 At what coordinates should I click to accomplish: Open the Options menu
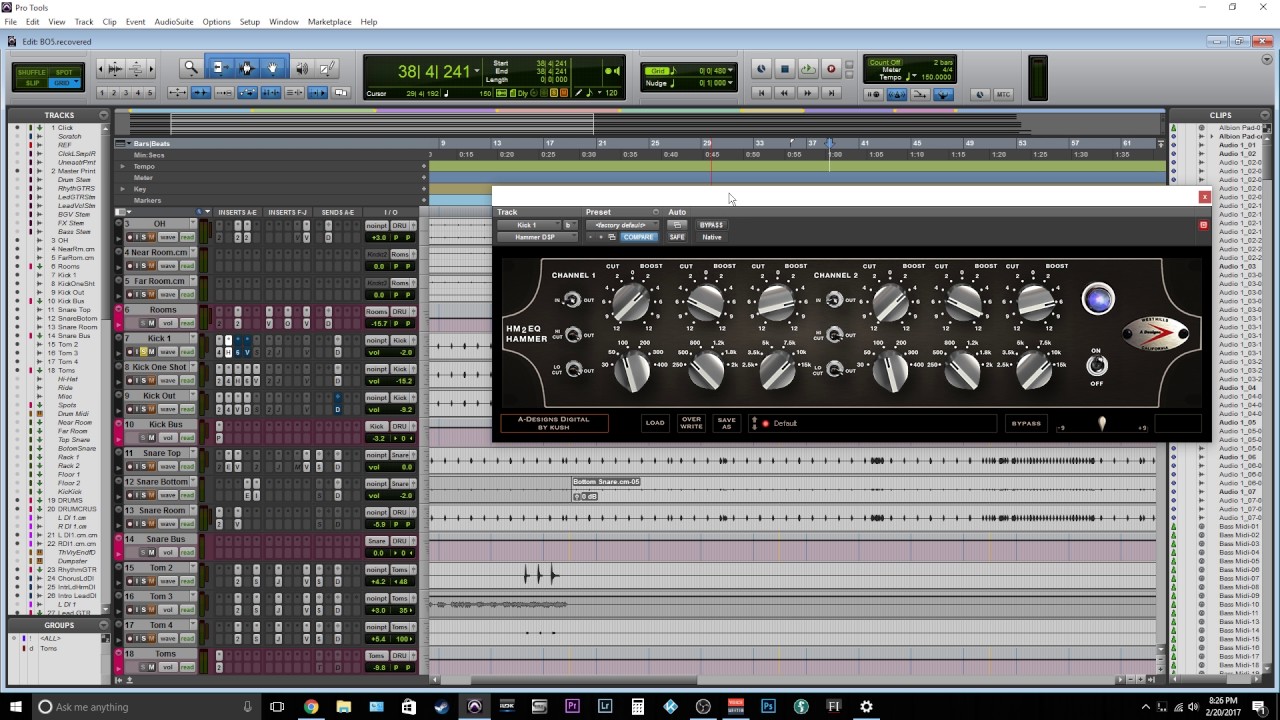[216, 21]
